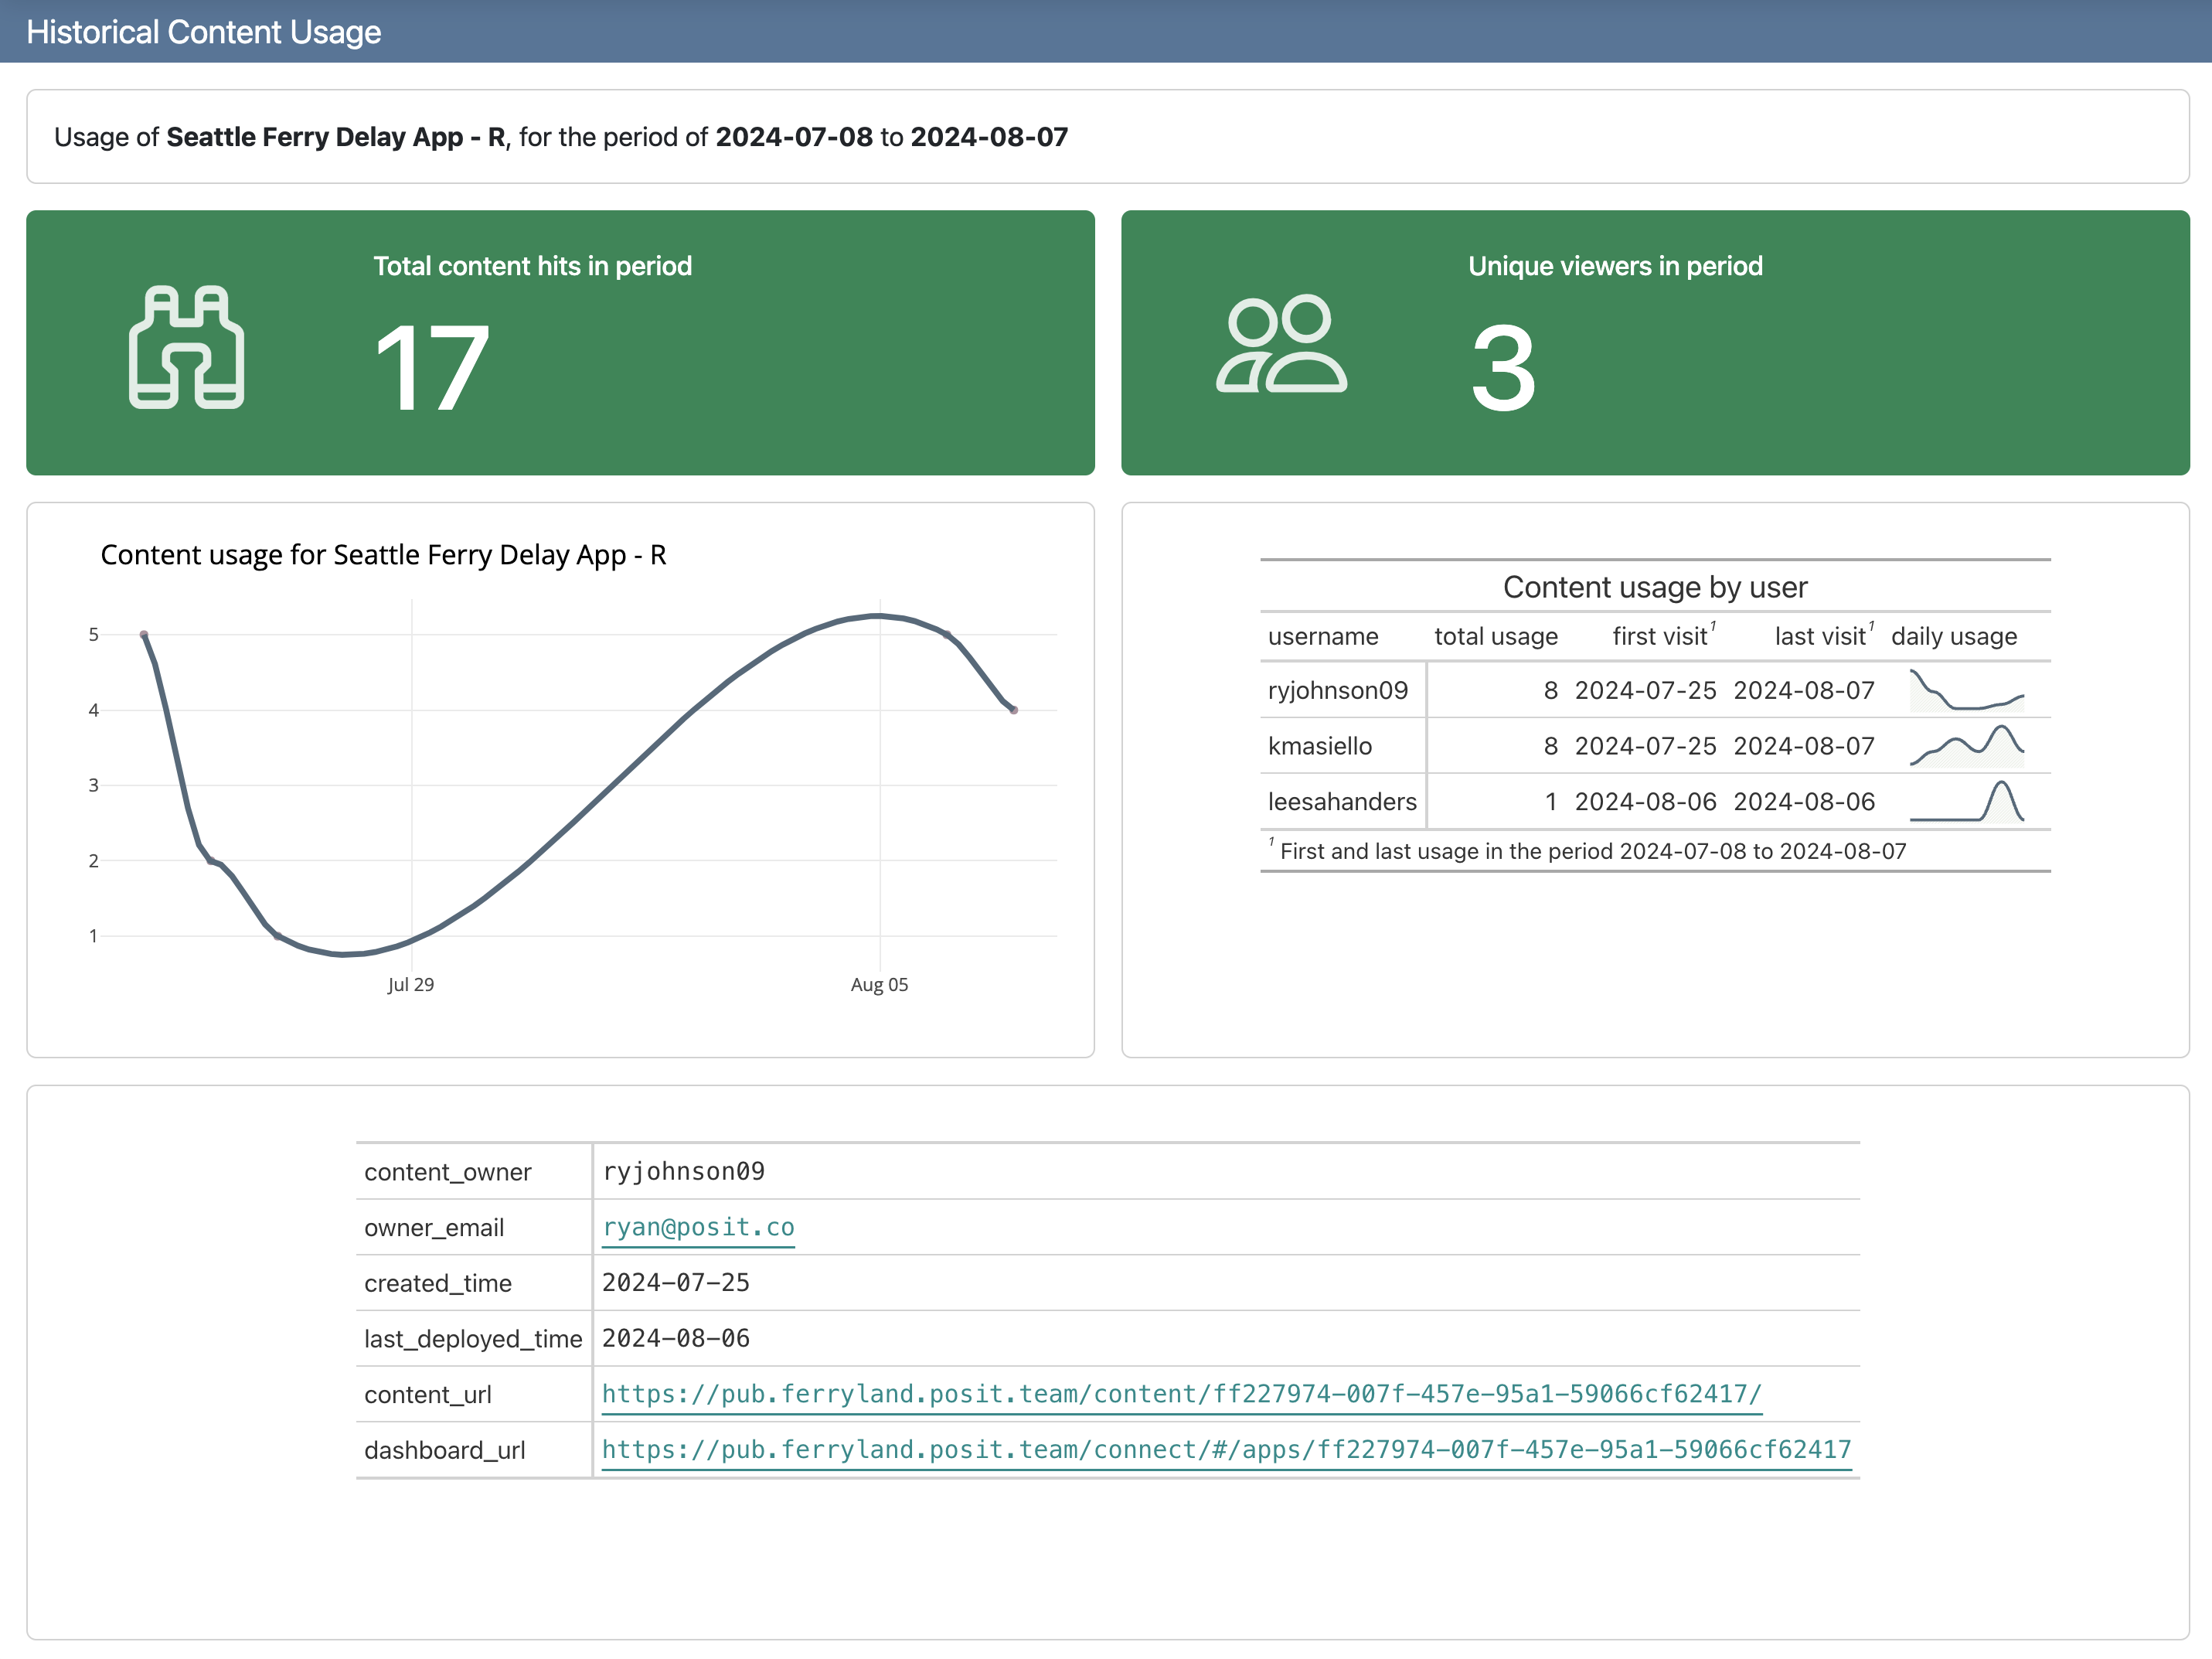
Task: Click kmasiello daily usage sparkline
Action: coord(1966,746)
